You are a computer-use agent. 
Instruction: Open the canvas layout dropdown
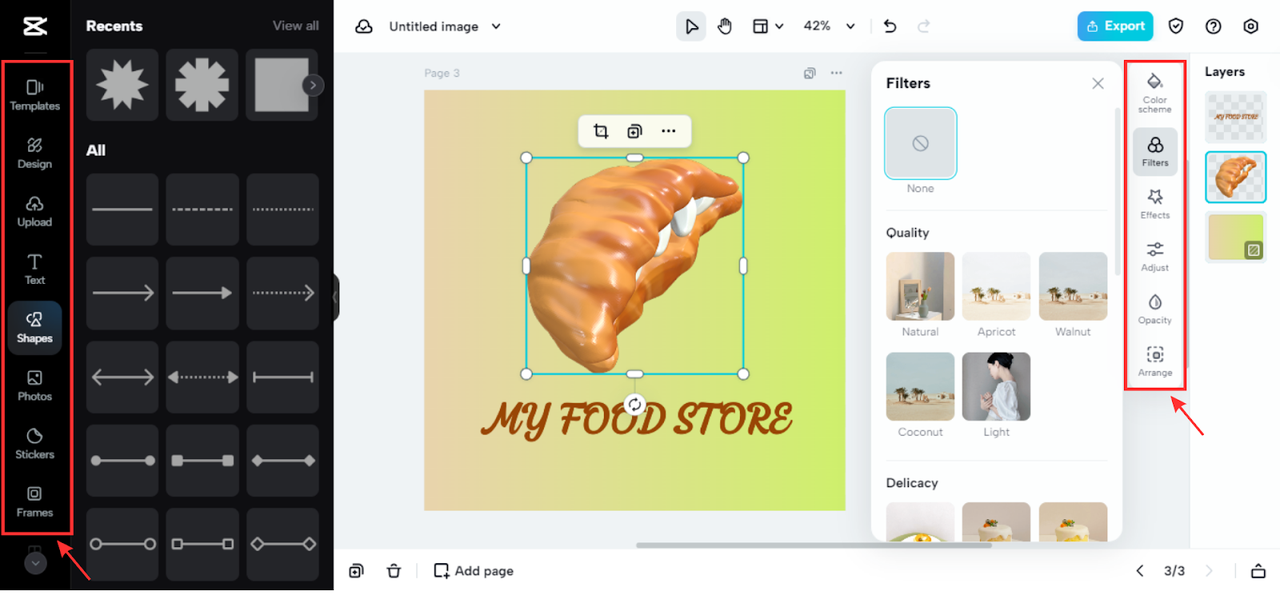(768, 26)
